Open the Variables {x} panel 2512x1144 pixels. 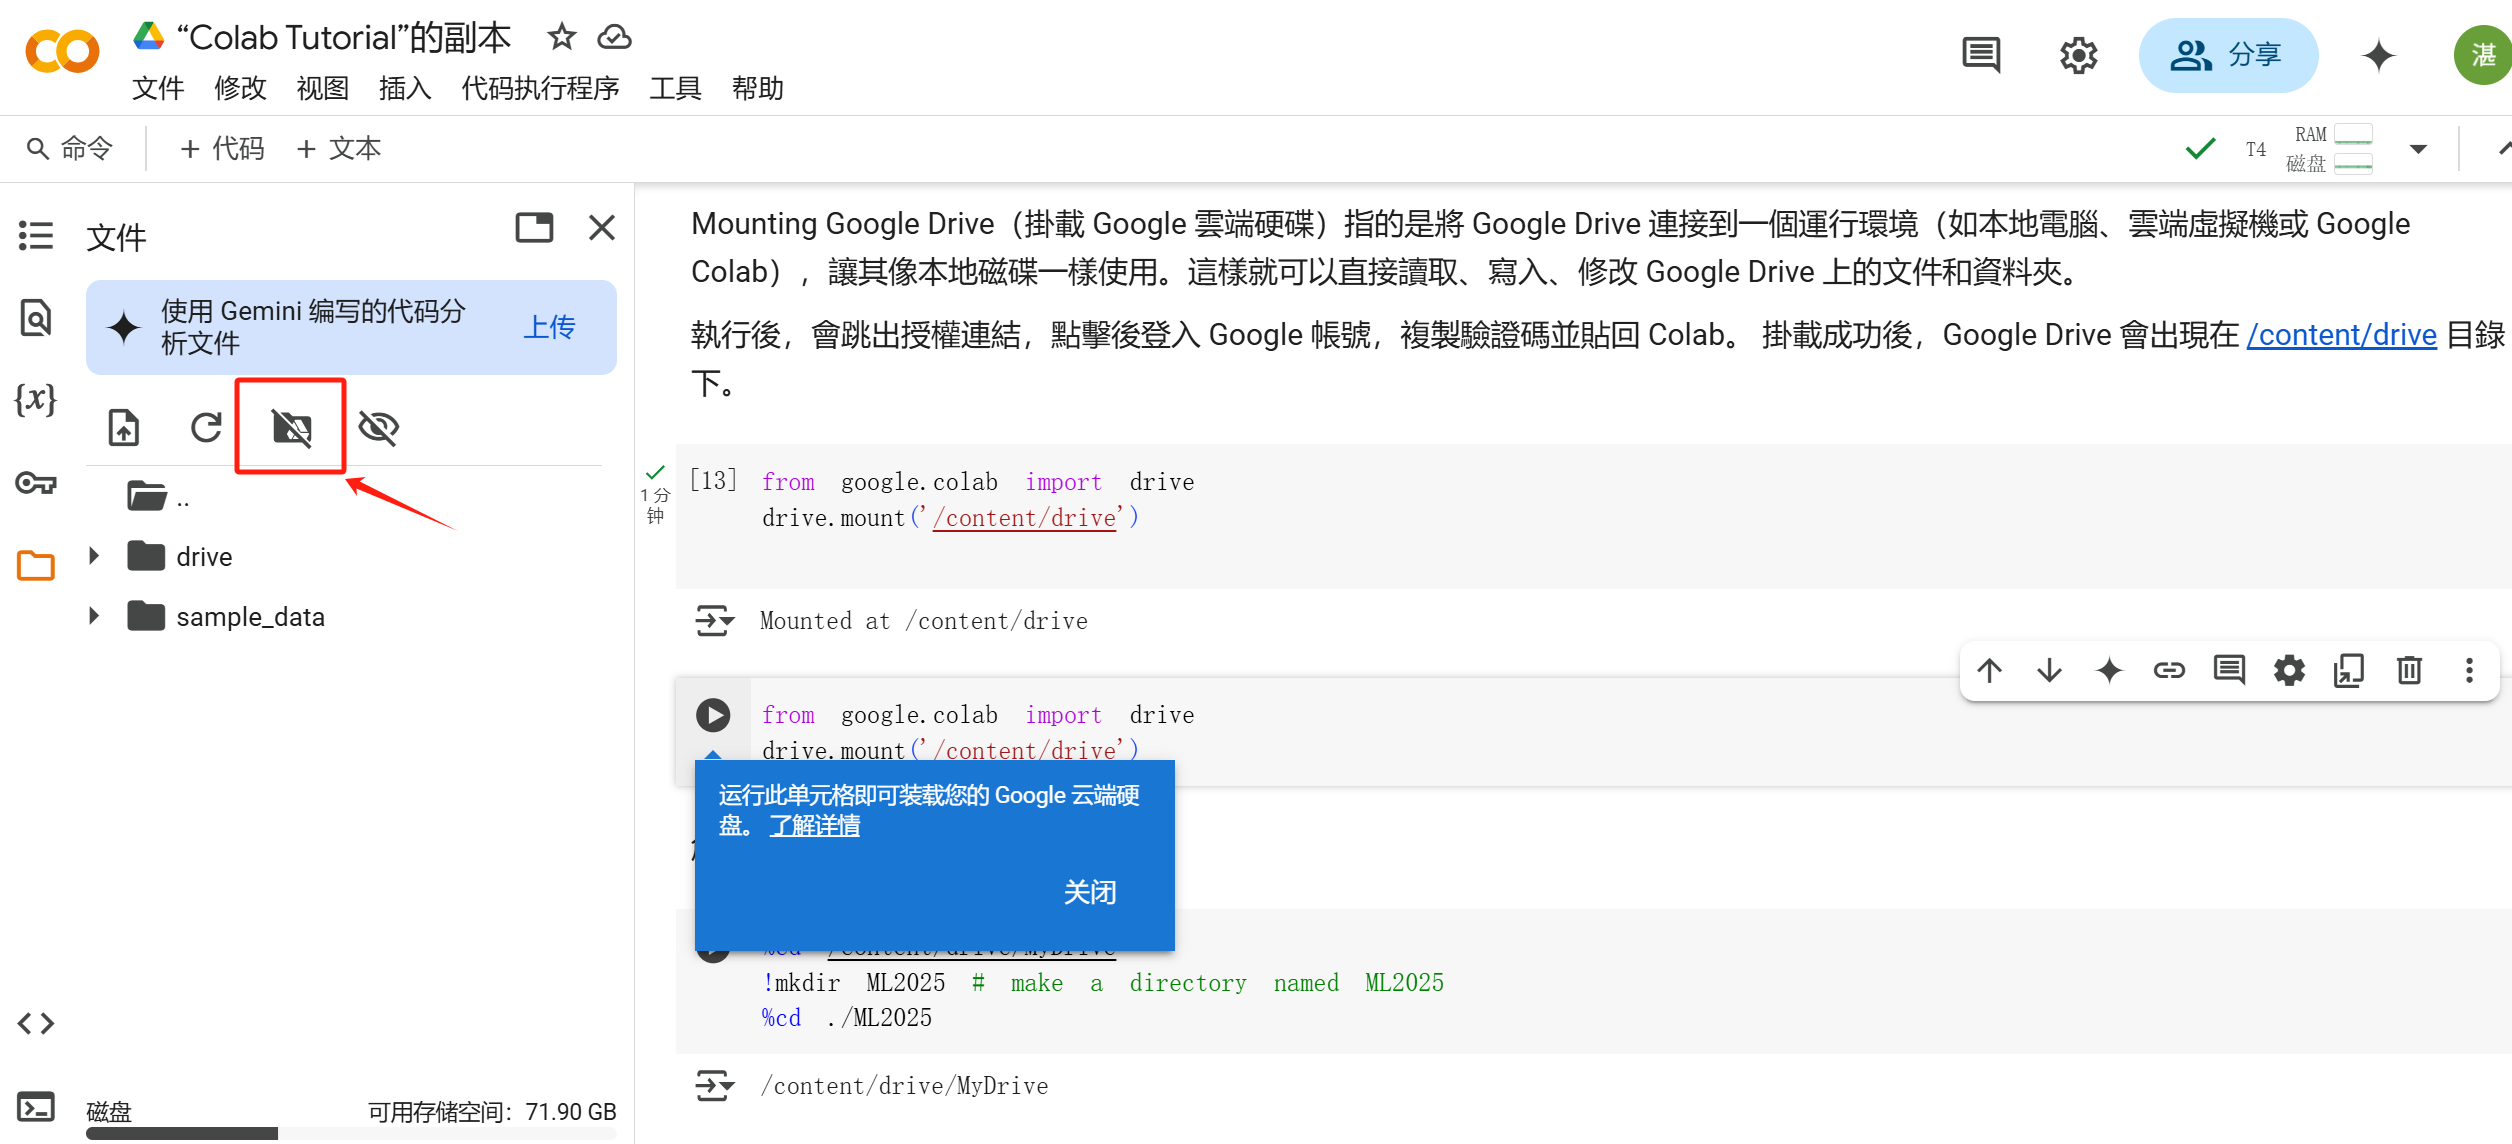click(36, 400)
